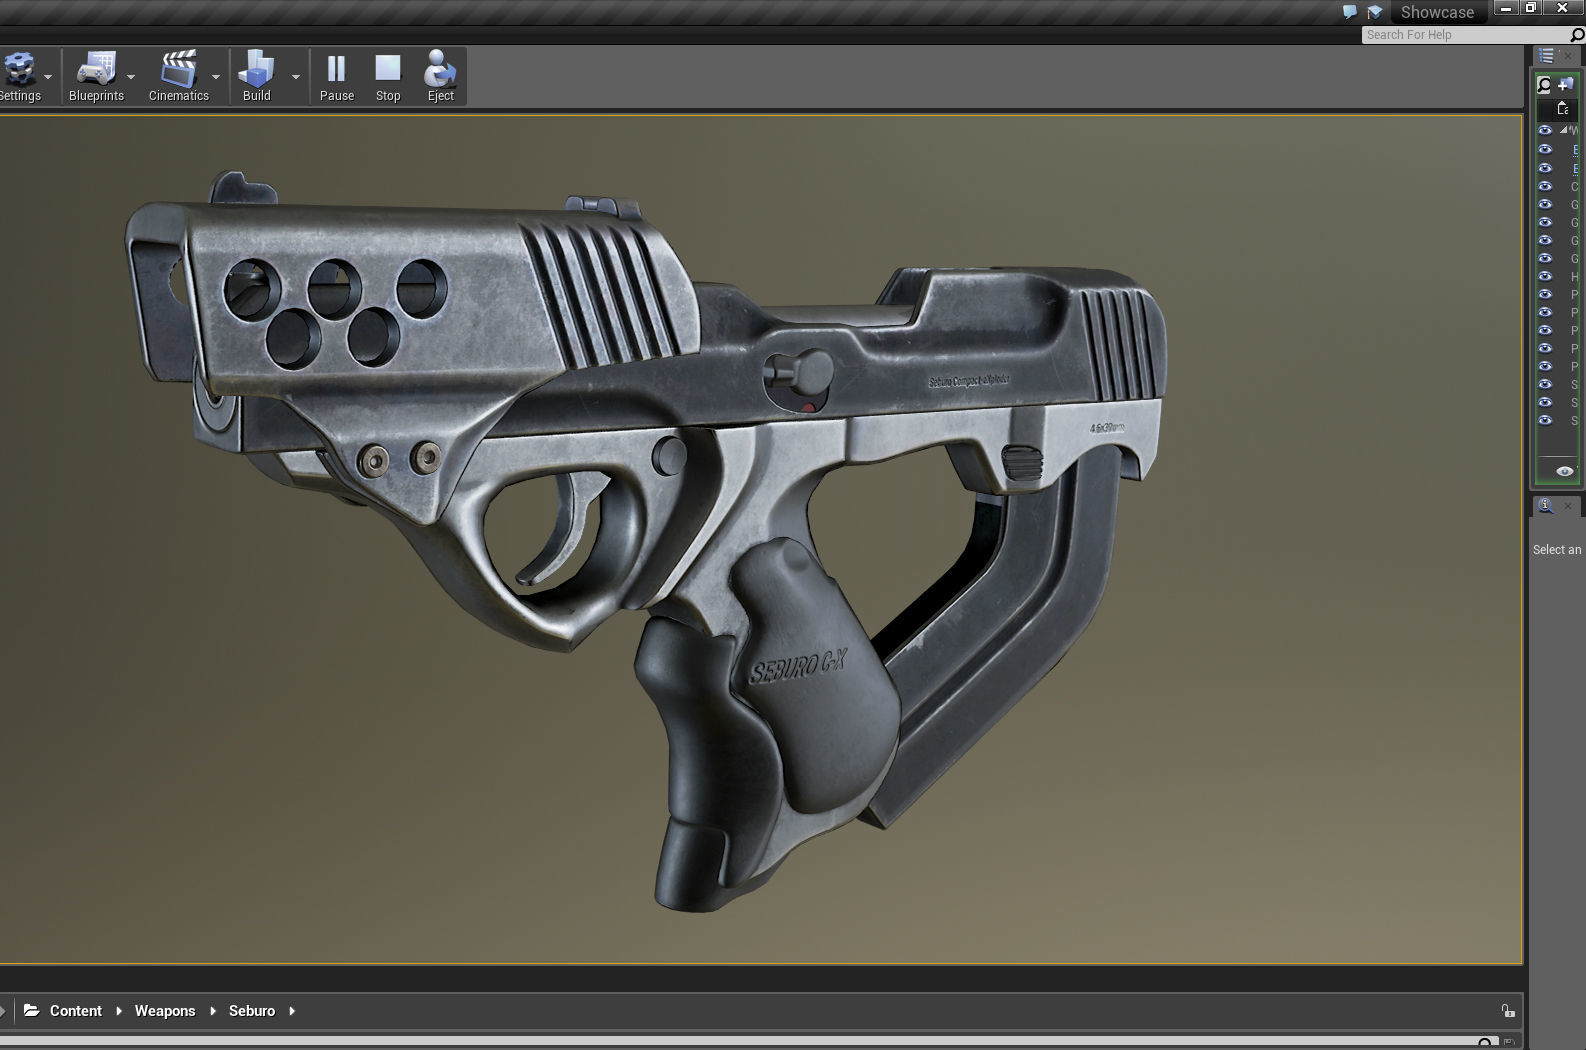Open the editor Settings toolbar button

pos(19,76)
